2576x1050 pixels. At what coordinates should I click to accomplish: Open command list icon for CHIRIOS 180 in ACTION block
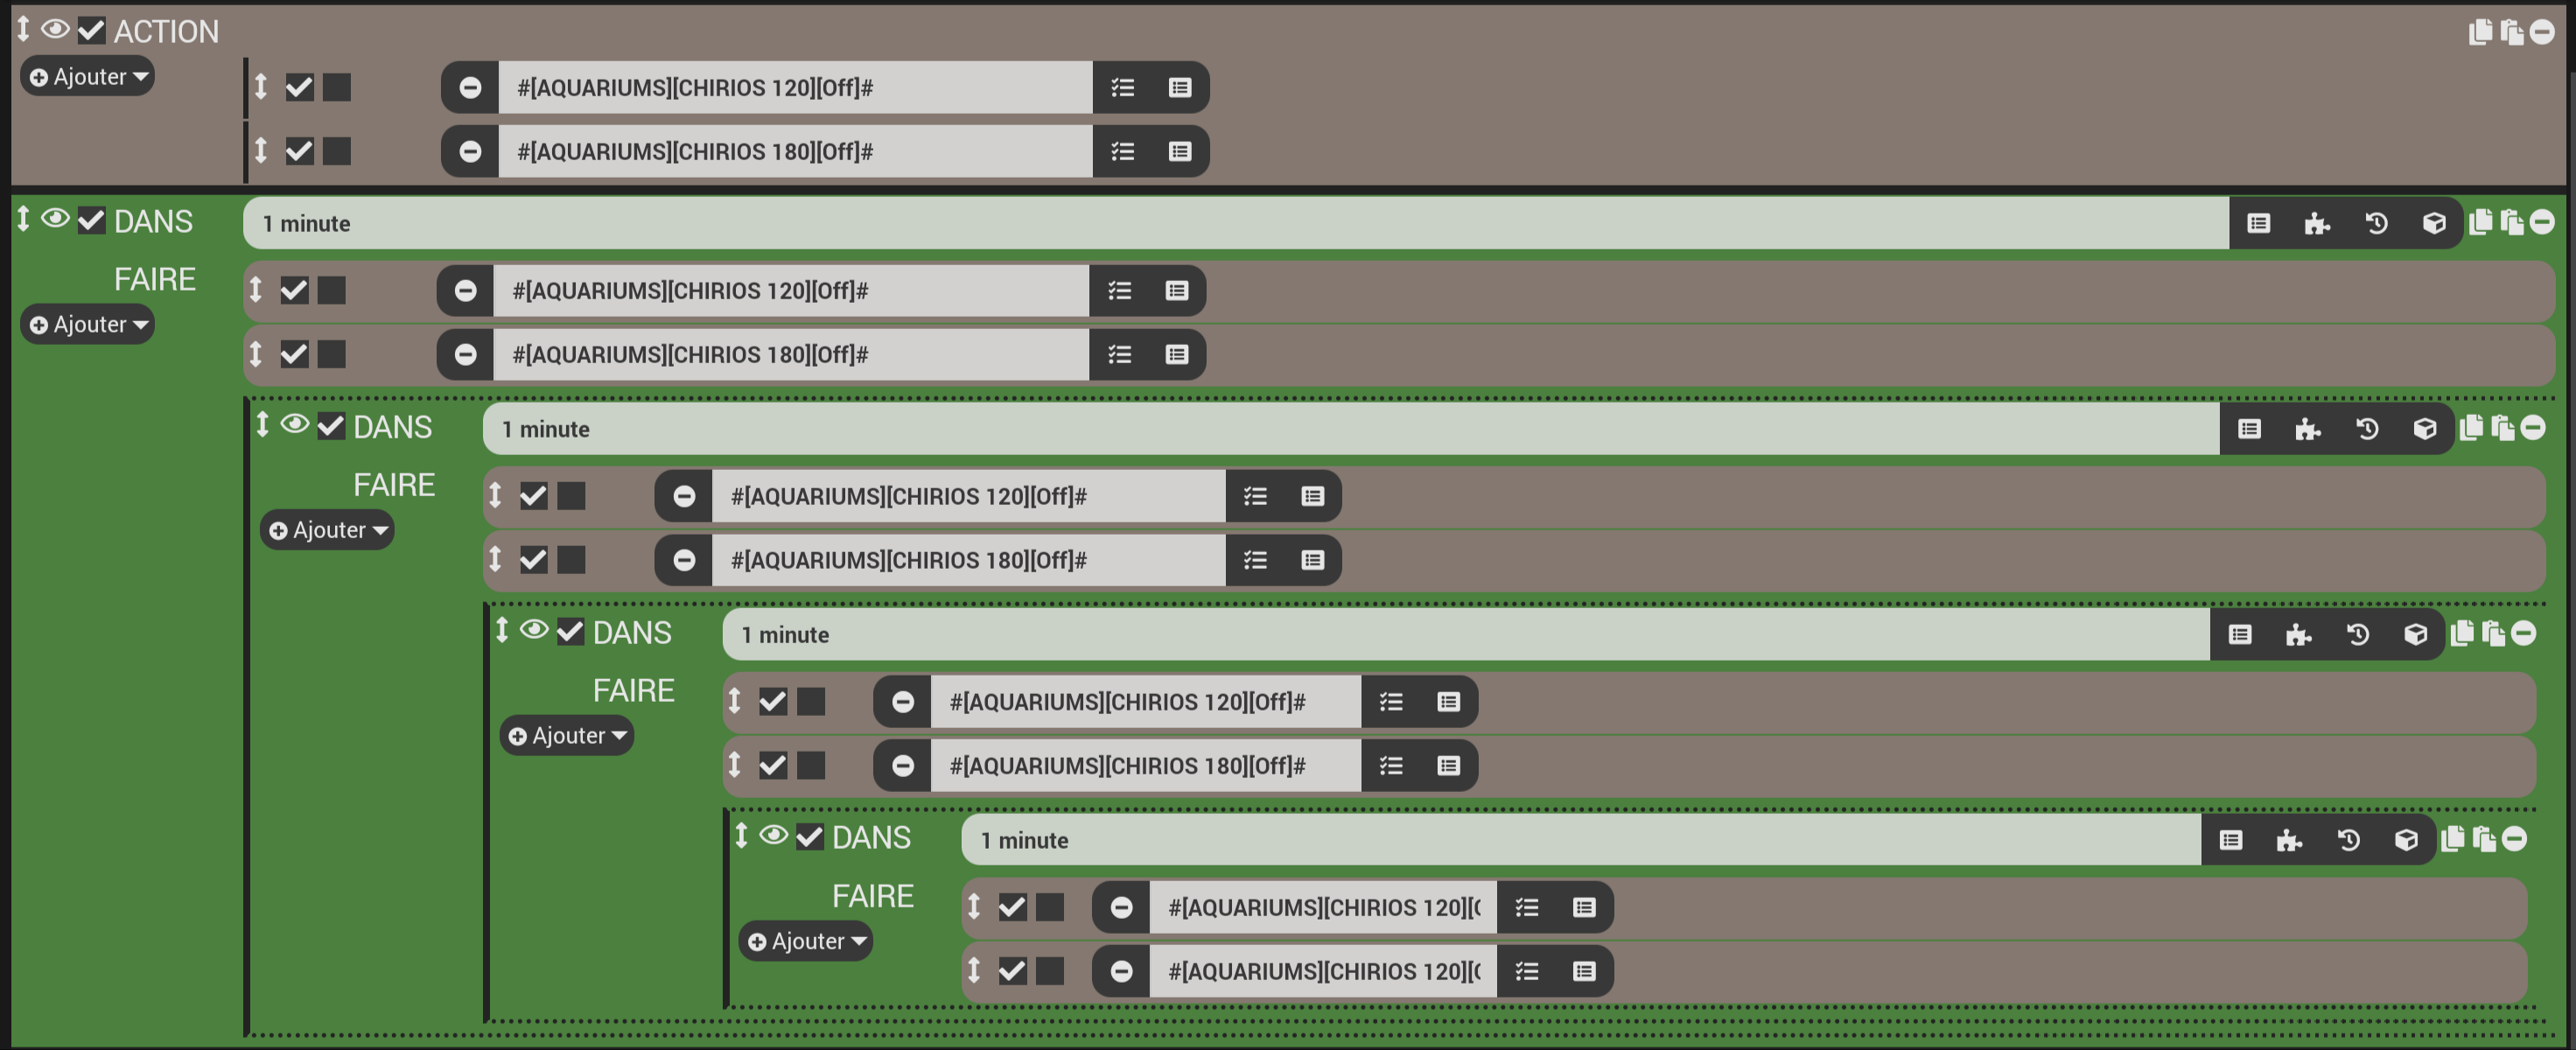click(x=1122, y=152)
